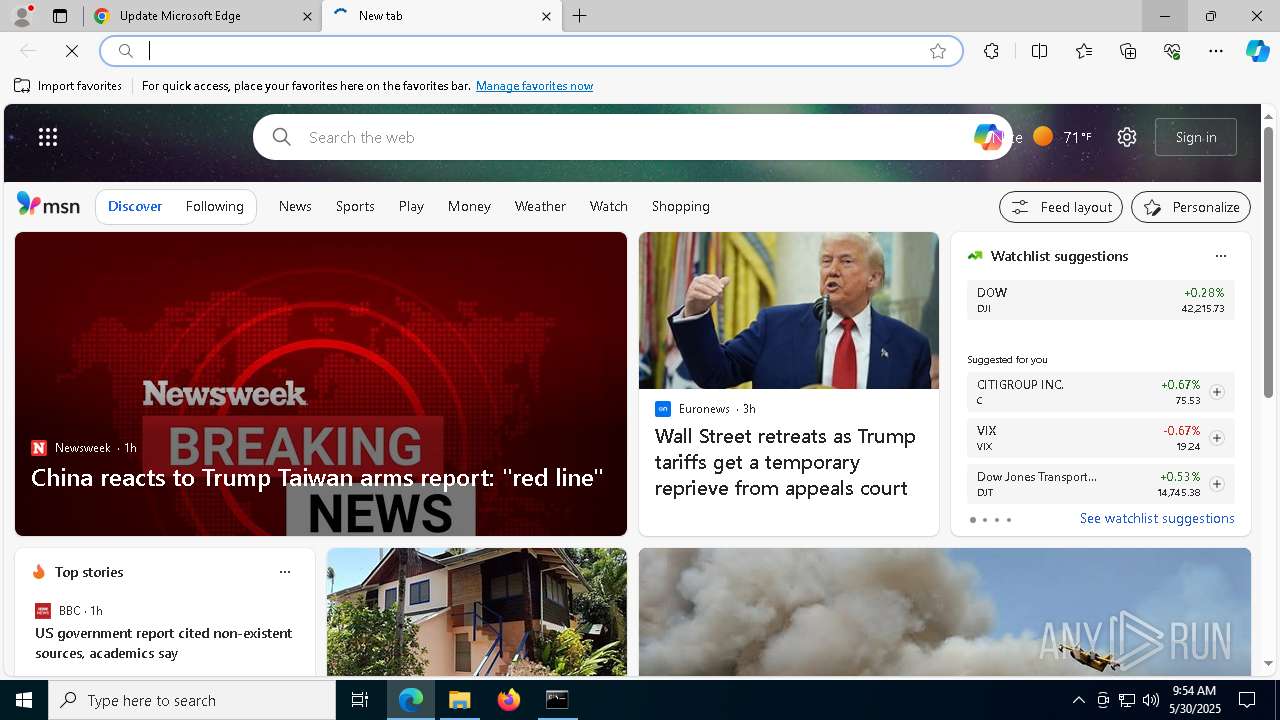Stop loading the page
This screenshot has height=720, width=1280.
click(72, 51)
